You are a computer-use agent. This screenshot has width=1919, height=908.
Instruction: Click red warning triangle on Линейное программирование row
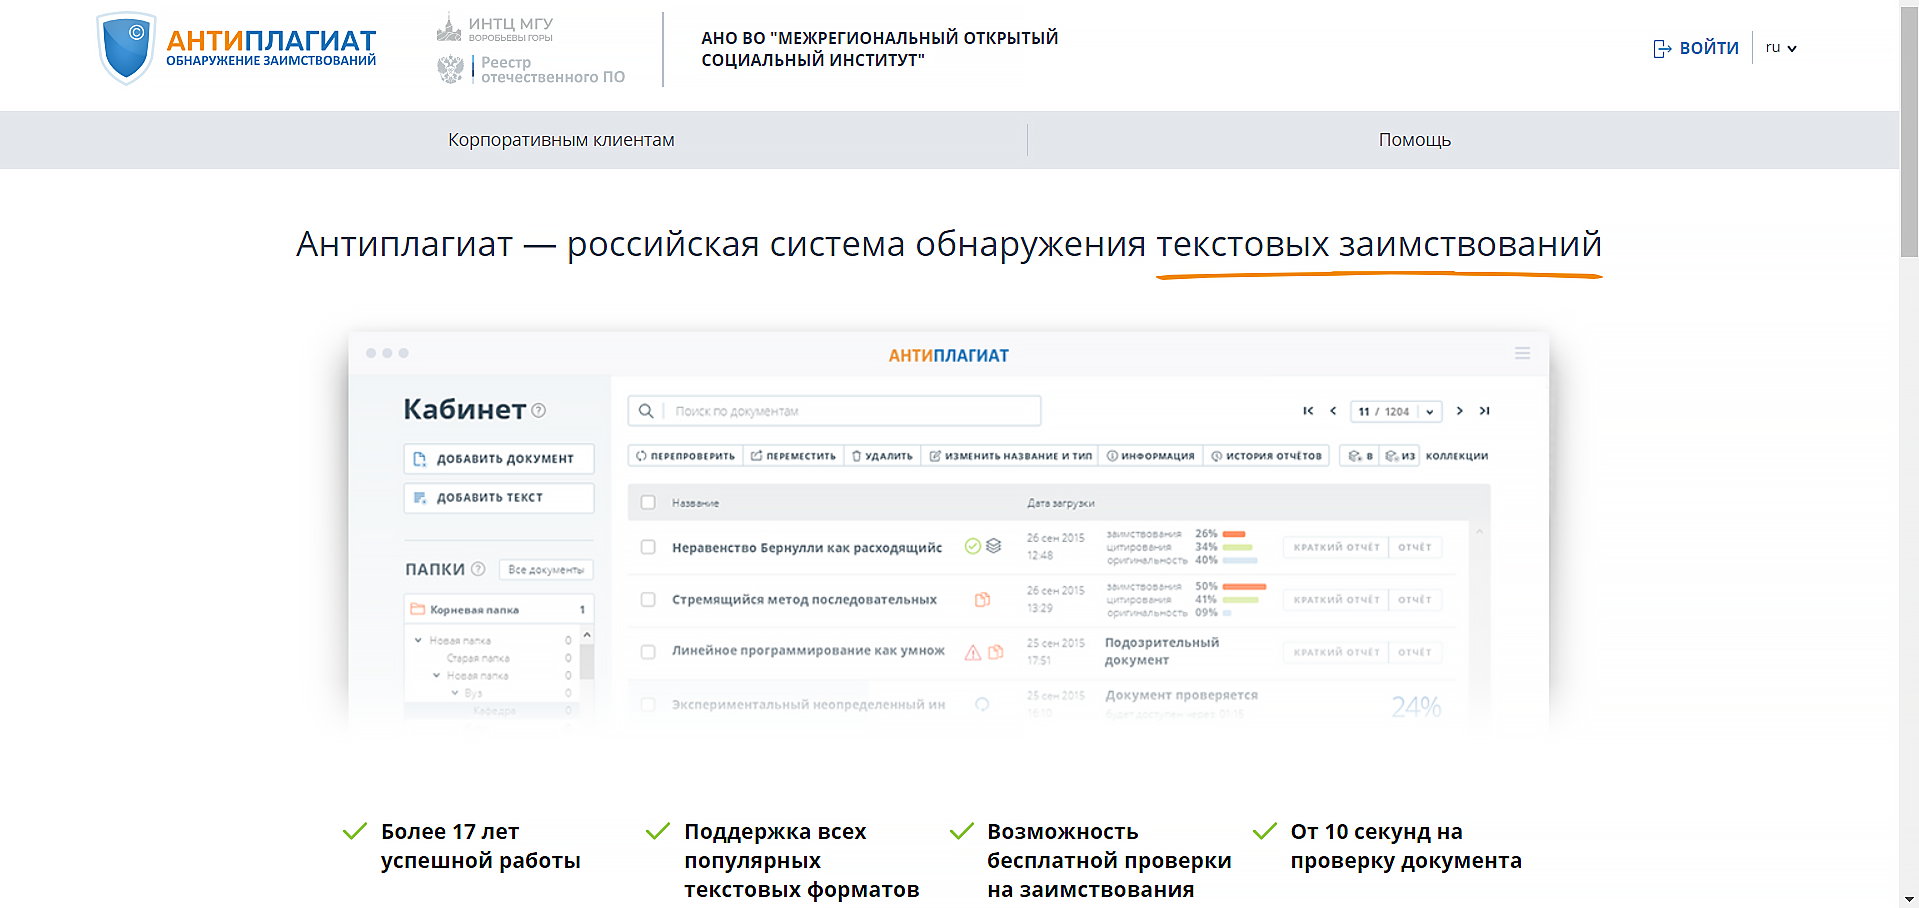pyautogui.click(x=972, y=652)
